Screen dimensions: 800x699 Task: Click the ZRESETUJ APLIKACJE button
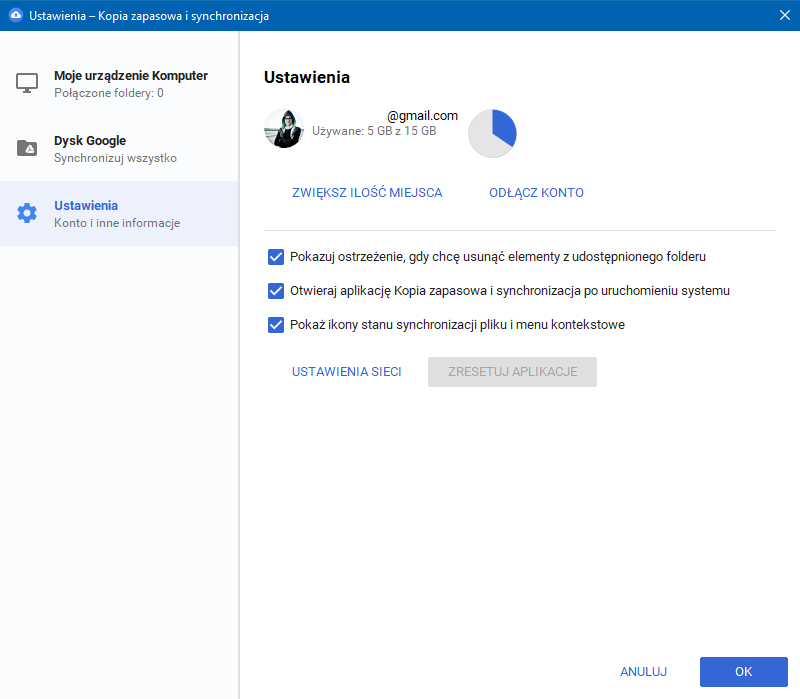coord(512,371)
